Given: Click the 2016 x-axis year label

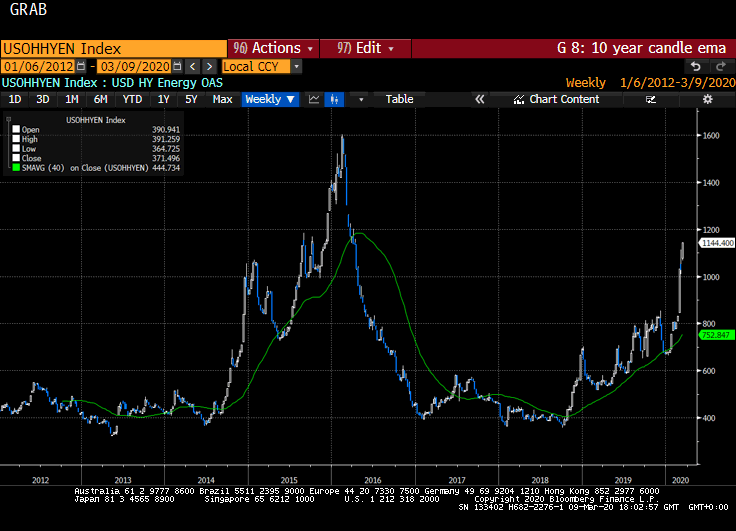Looking at the screenshot, I should pyautogui.click(x=373, y=480).
